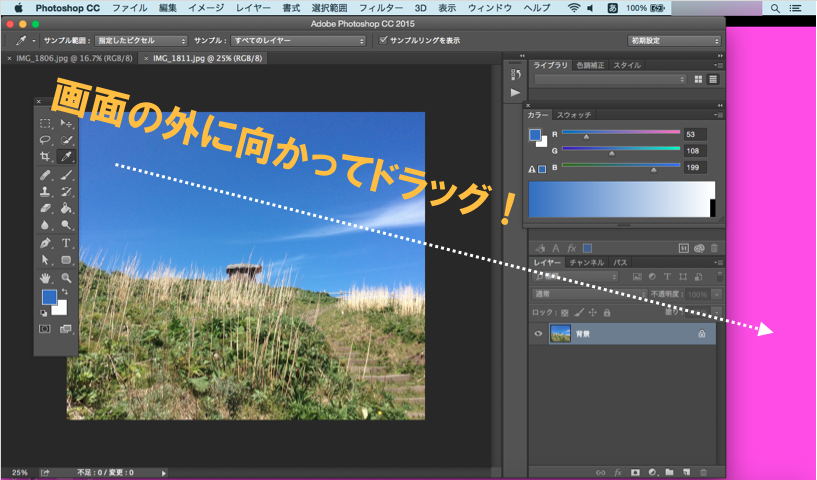The height and width of the screenshot is (480, 817).
Task: Open Adobe Stock search icon
Action: [684, 249]
